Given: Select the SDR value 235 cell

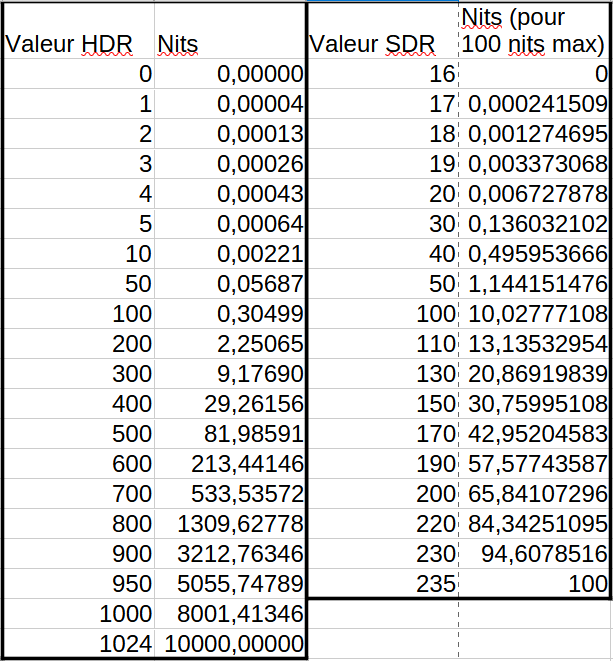Looking at the screenshot, I should coord(382,584).
